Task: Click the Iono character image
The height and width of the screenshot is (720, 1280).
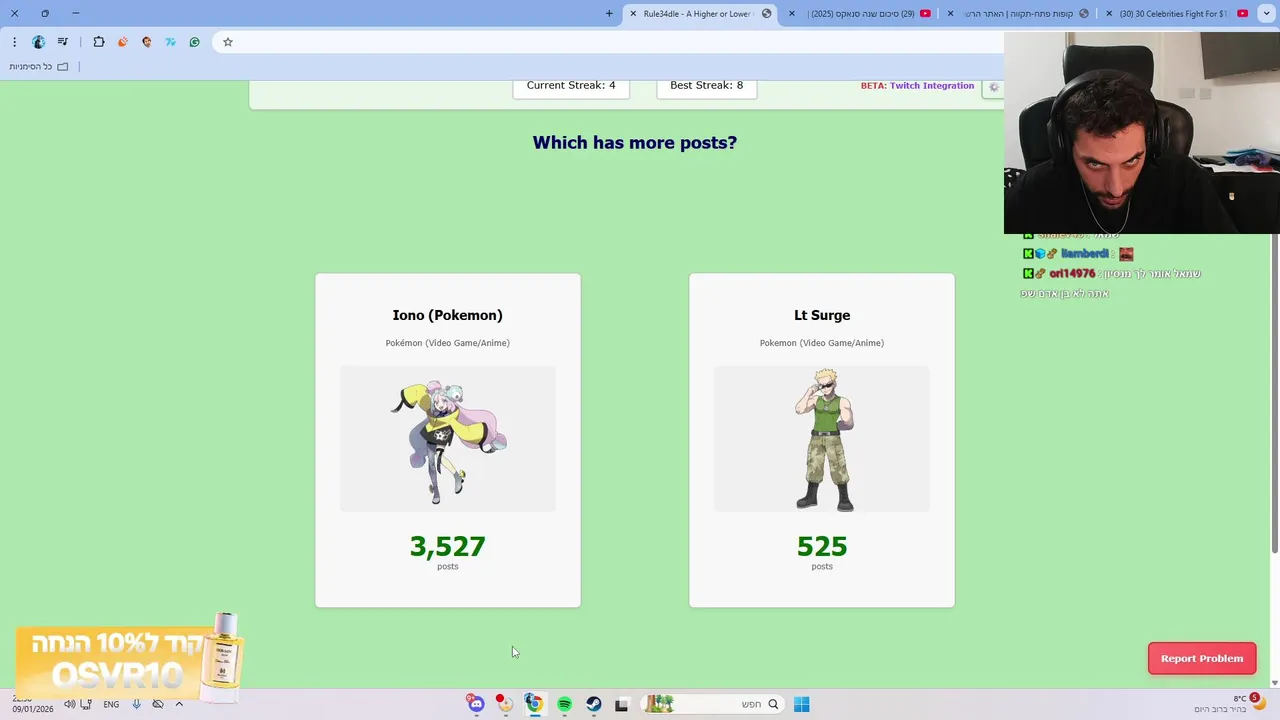Action: tap(448, 439)
